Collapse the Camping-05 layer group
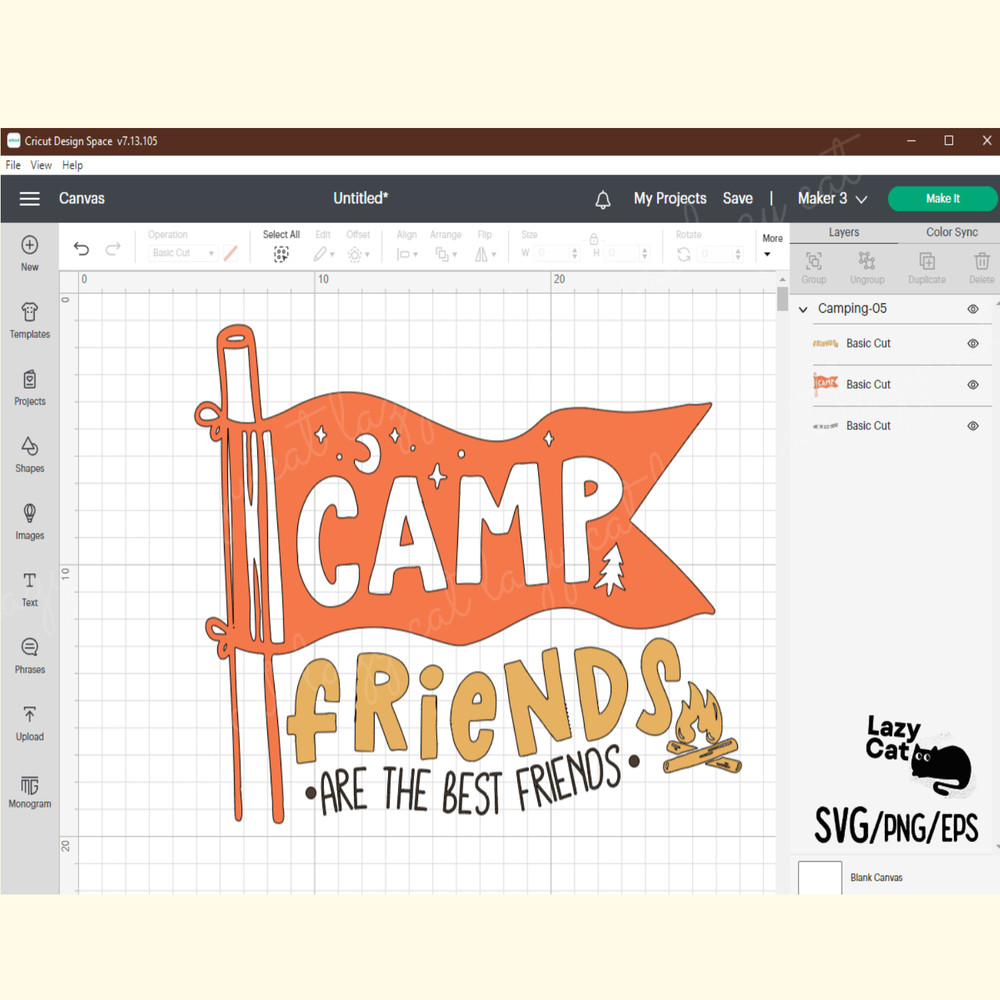 [x=803, y=310]
